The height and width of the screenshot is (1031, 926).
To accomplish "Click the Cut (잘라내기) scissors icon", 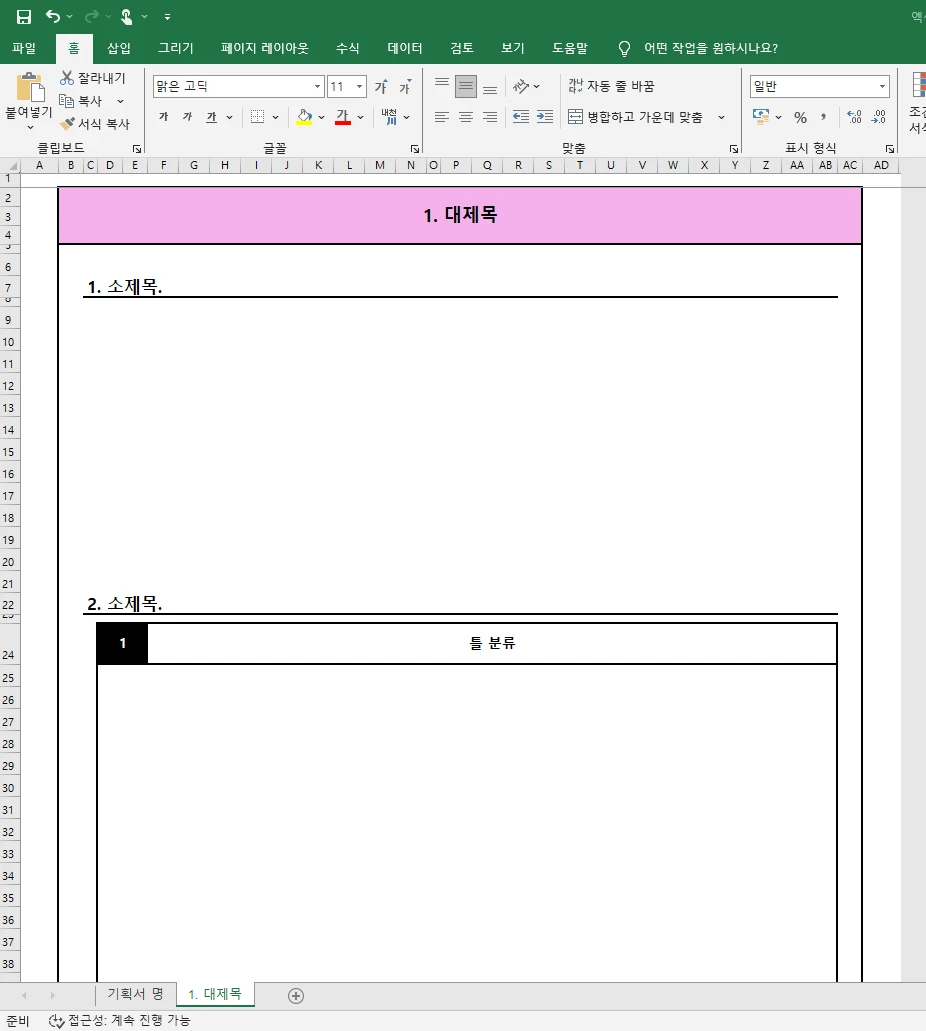I will (x=66, y=78).
